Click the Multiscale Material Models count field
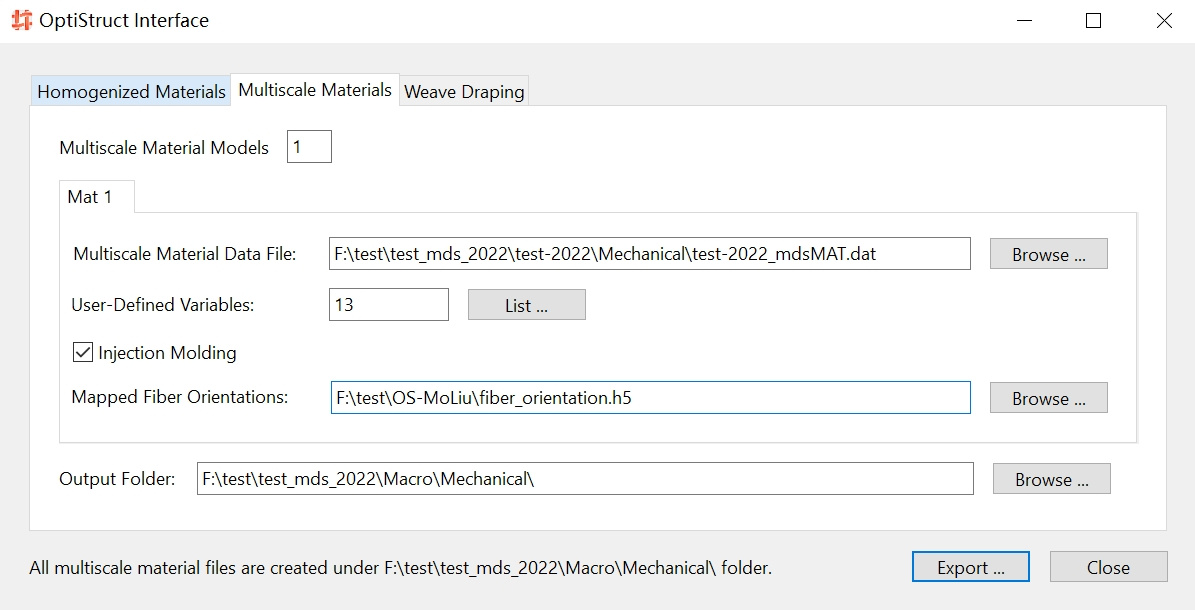 click(309, 146)
